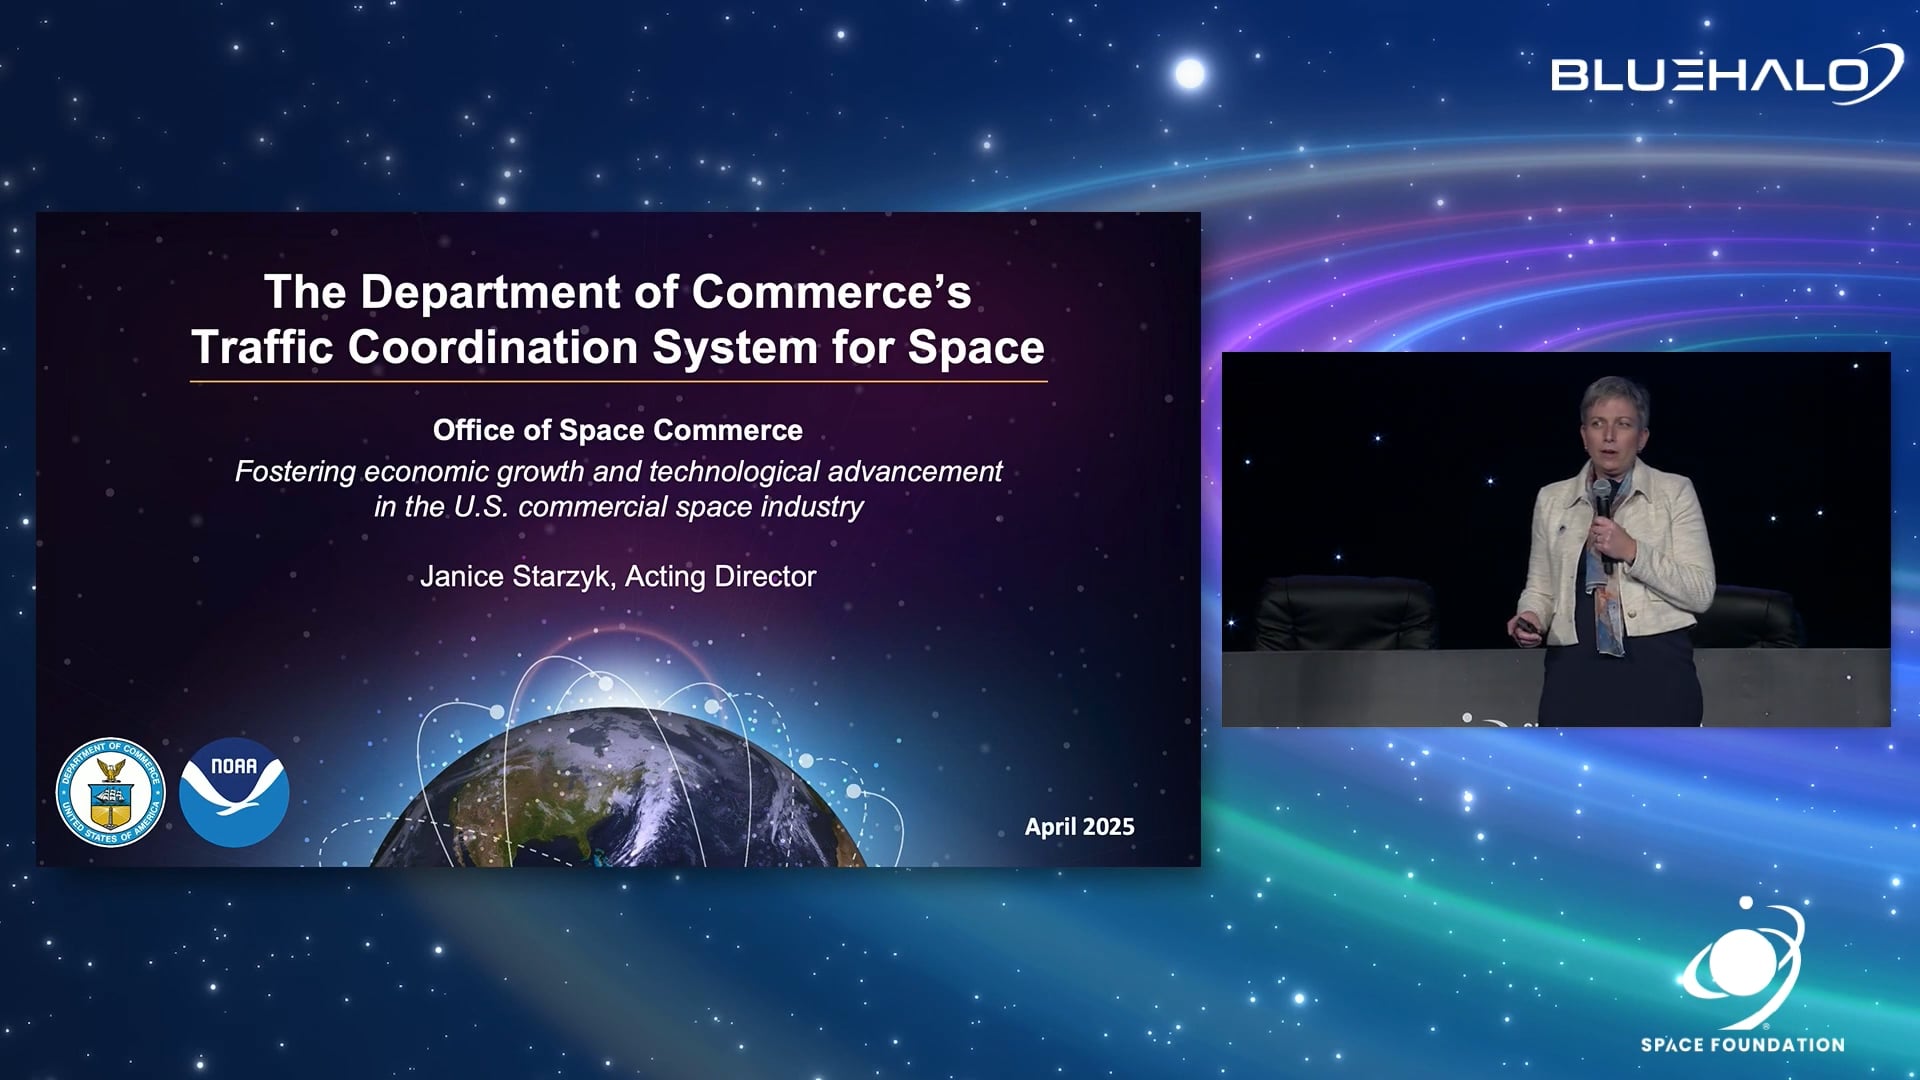This screenshot has width=1920, height=1080.
Task: Click the 'Office of Space Commerce' heading
Action: coord(618,430)
